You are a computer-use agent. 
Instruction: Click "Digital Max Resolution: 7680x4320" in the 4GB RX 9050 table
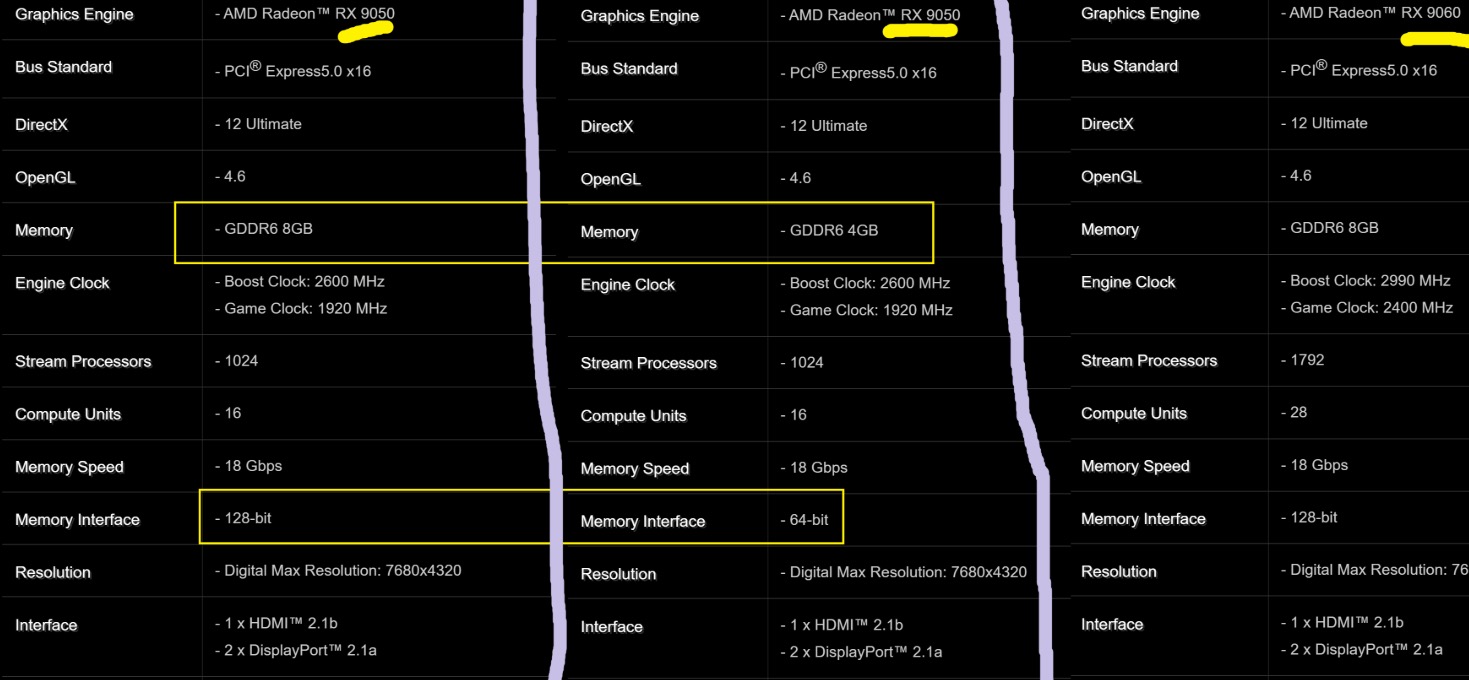pyautogui.click(x=908, y=572)
